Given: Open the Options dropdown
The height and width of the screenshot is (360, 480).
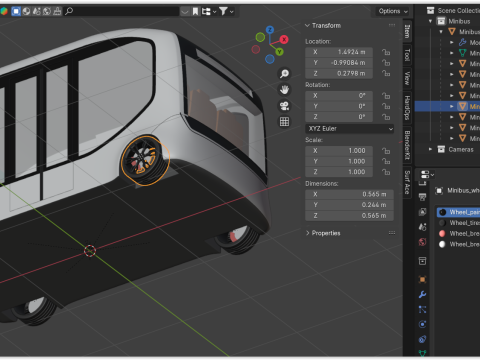Looking at the screenshot, I should pos(393,11).
